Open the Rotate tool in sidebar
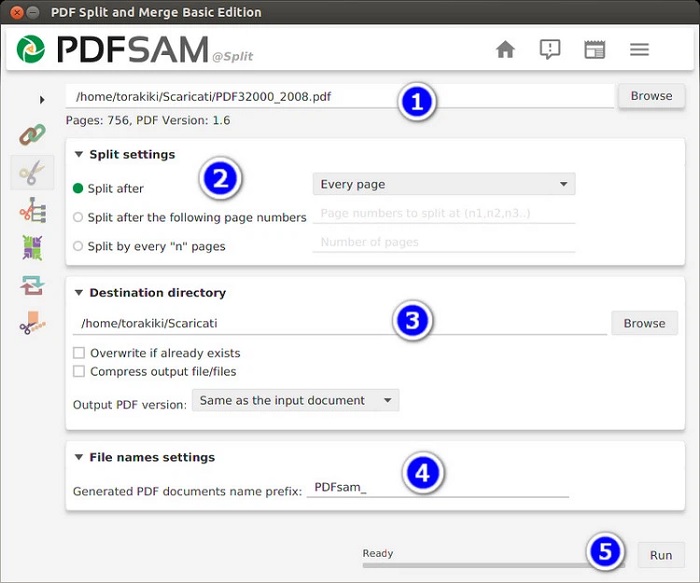 pos(32,286)
